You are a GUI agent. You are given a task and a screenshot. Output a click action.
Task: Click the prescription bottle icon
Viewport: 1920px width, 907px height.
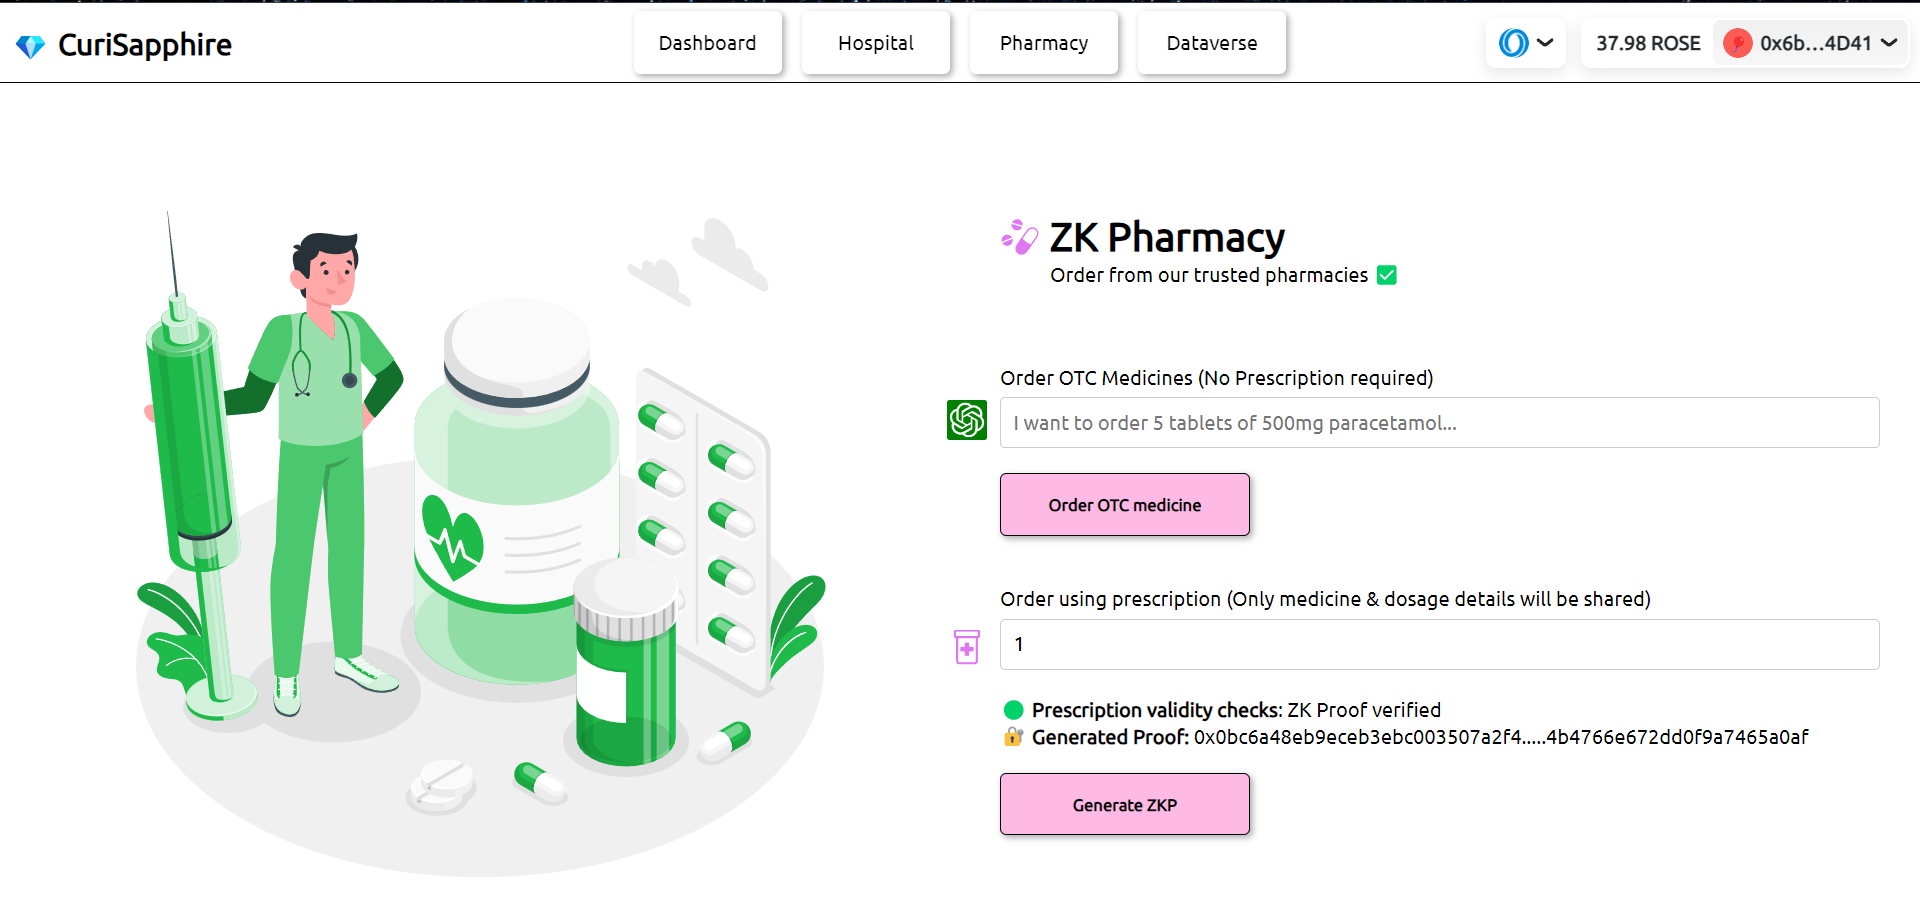967,646
